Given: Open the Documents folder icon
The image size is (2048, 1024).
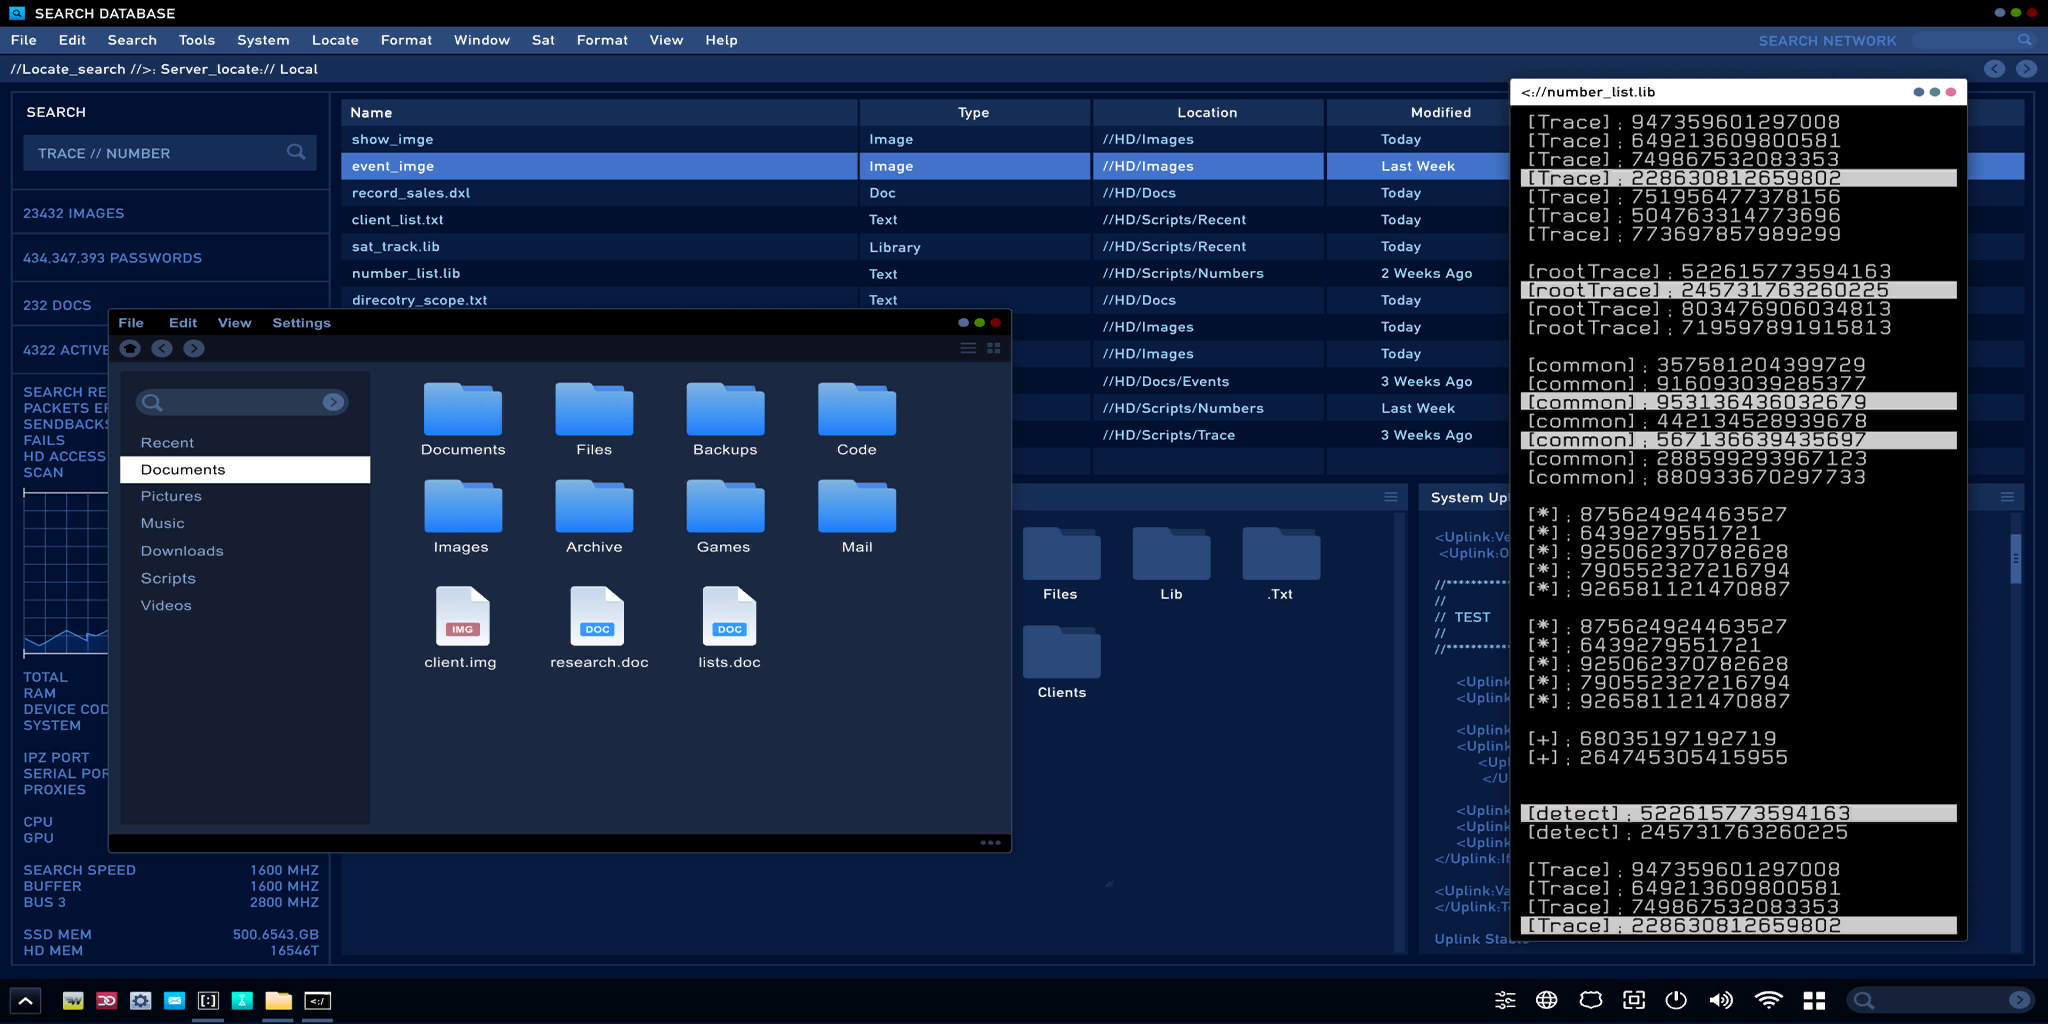Looking at the screenshot, I should (463, 409).
